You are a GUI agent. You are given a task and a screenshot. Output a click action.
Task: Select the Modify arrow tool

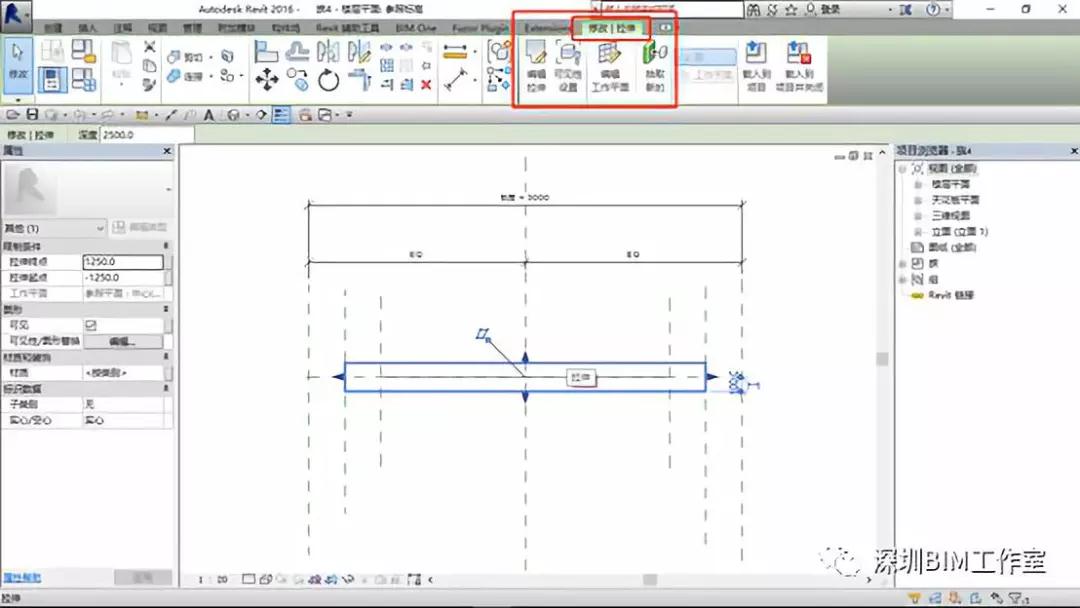click(17, 64)
